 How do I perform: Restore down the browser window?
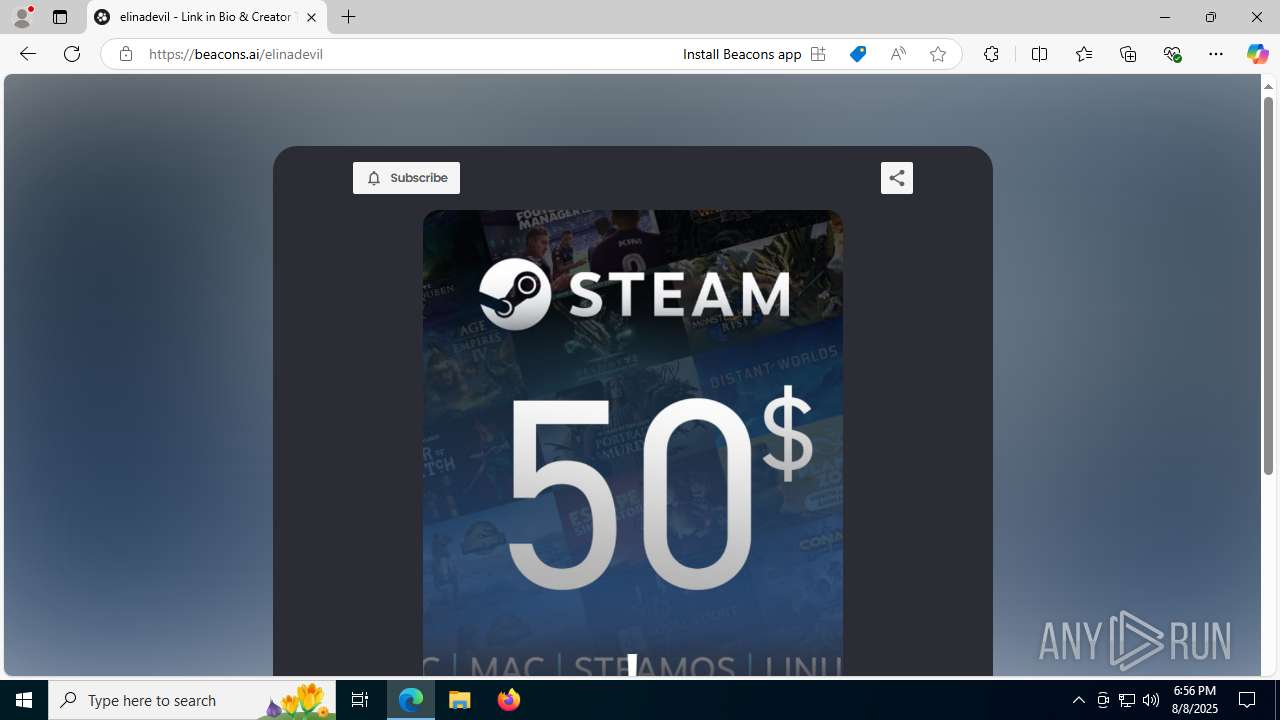click(1210, 17)
